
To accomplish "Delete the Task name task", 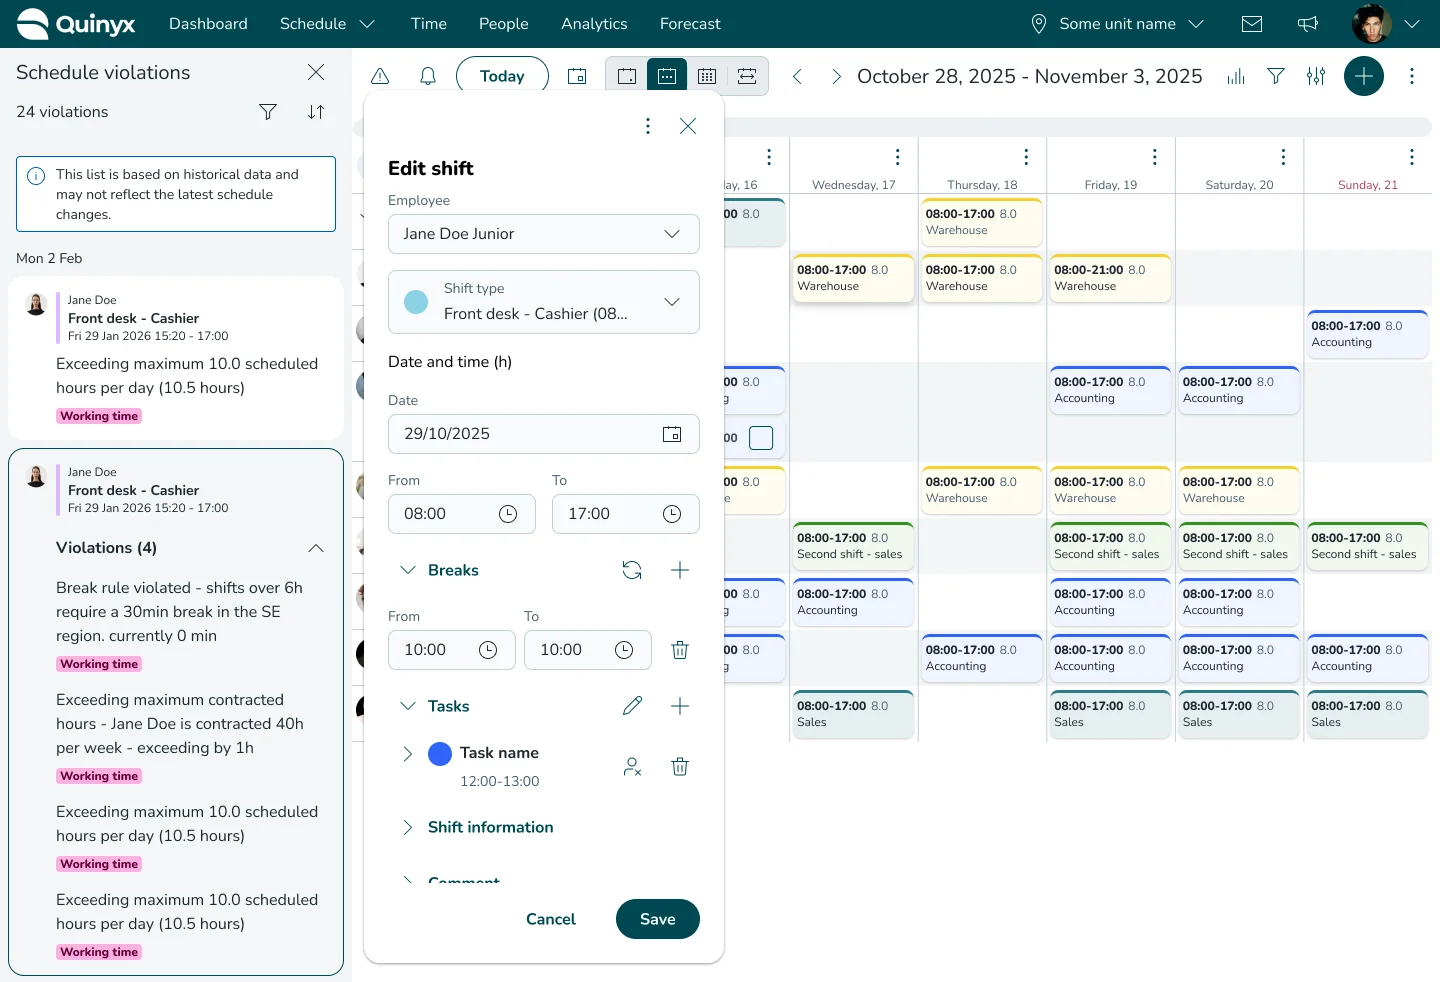I will click(x=680, y=767).
